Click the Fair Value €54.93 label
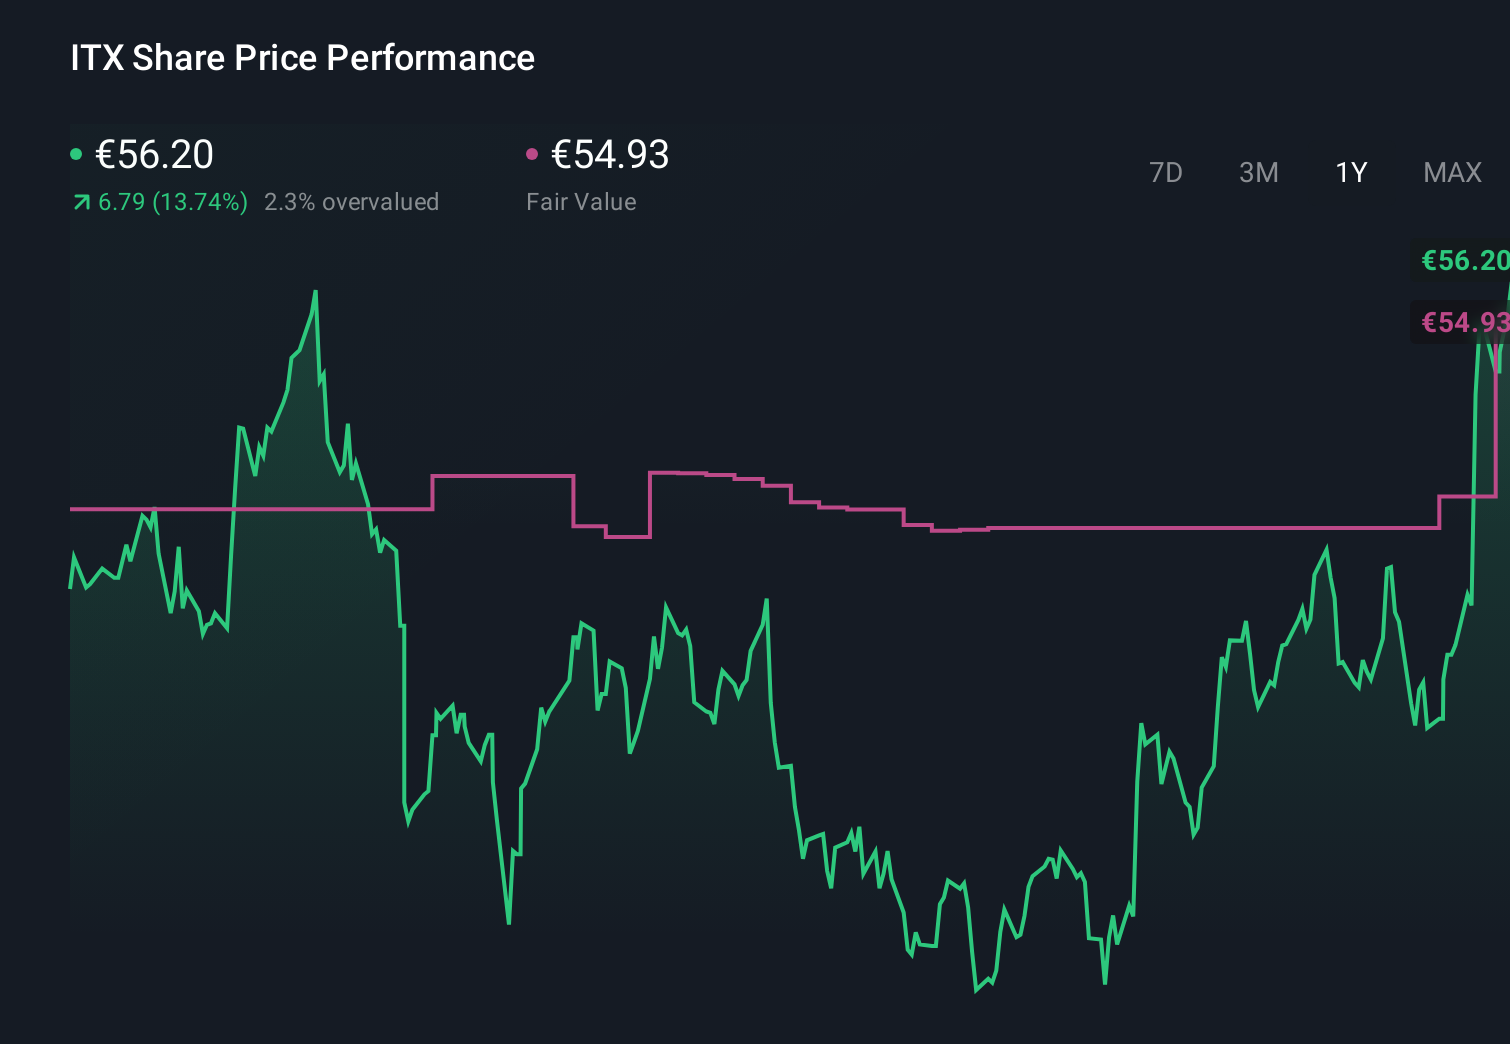The height and width of the screenshot is (1044, 1510). pyautogui.click(x=610, y=155)
